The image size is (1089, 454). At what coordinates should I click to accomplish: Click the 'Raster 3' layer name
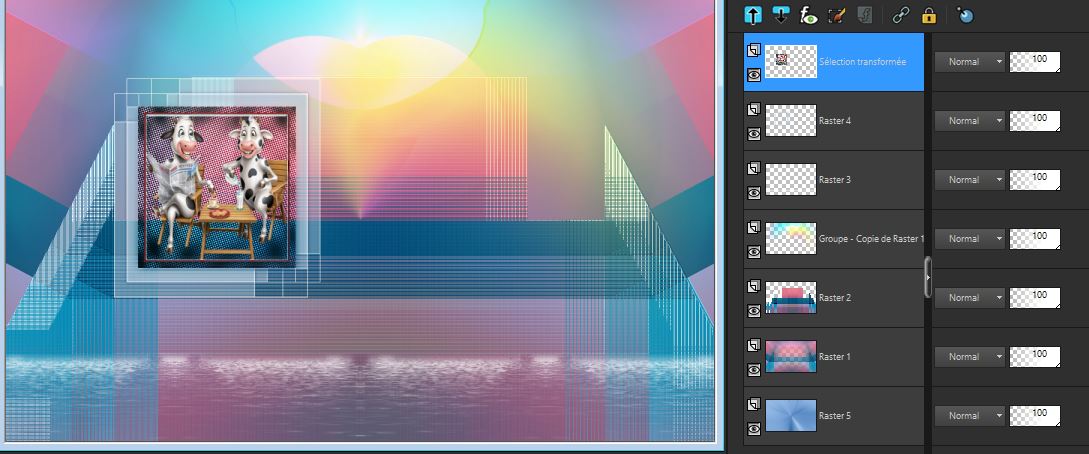tap(835, 180)
